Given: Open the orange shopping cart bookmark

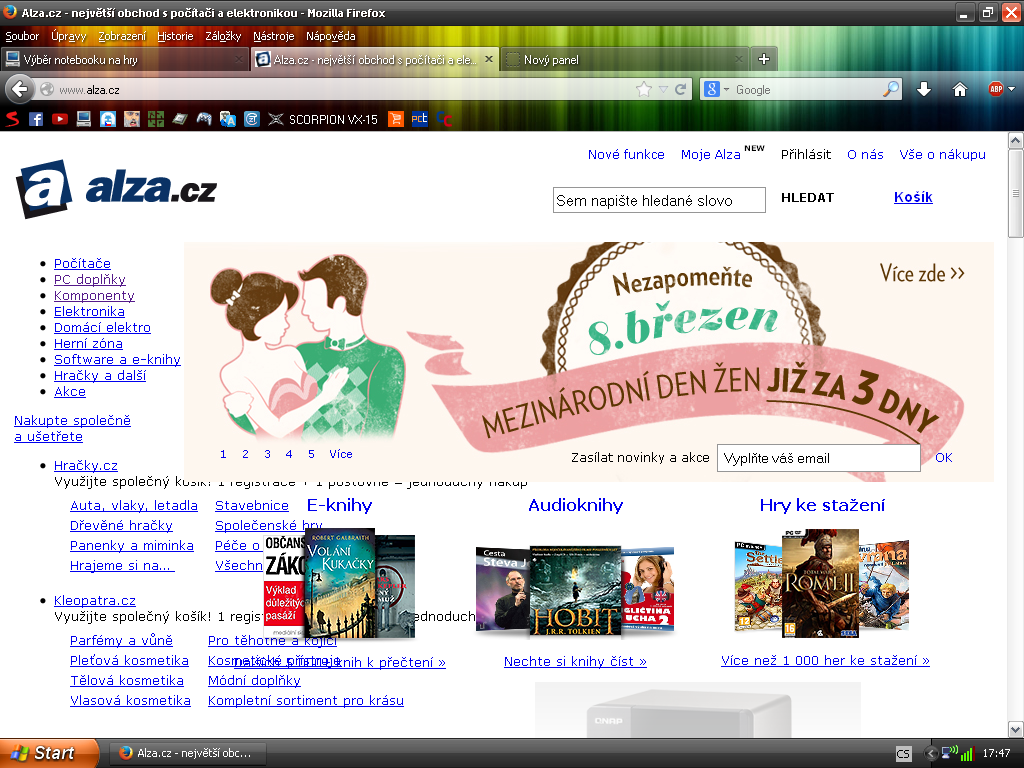Looking at the screenshot, I should tap(395, 119).
